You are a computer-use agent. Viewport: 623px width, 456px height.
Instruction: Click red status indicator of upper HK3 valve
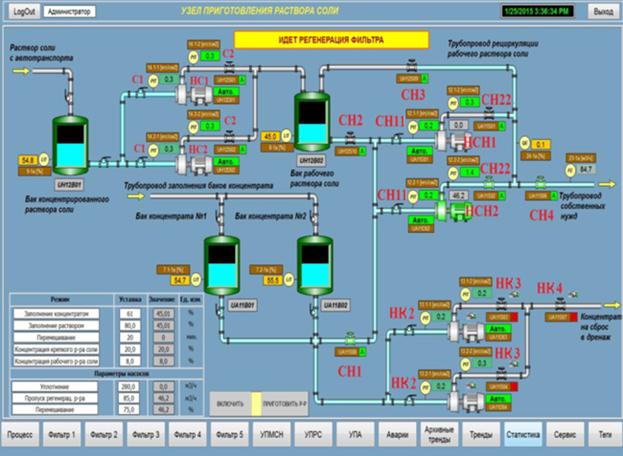click(514, 317)
